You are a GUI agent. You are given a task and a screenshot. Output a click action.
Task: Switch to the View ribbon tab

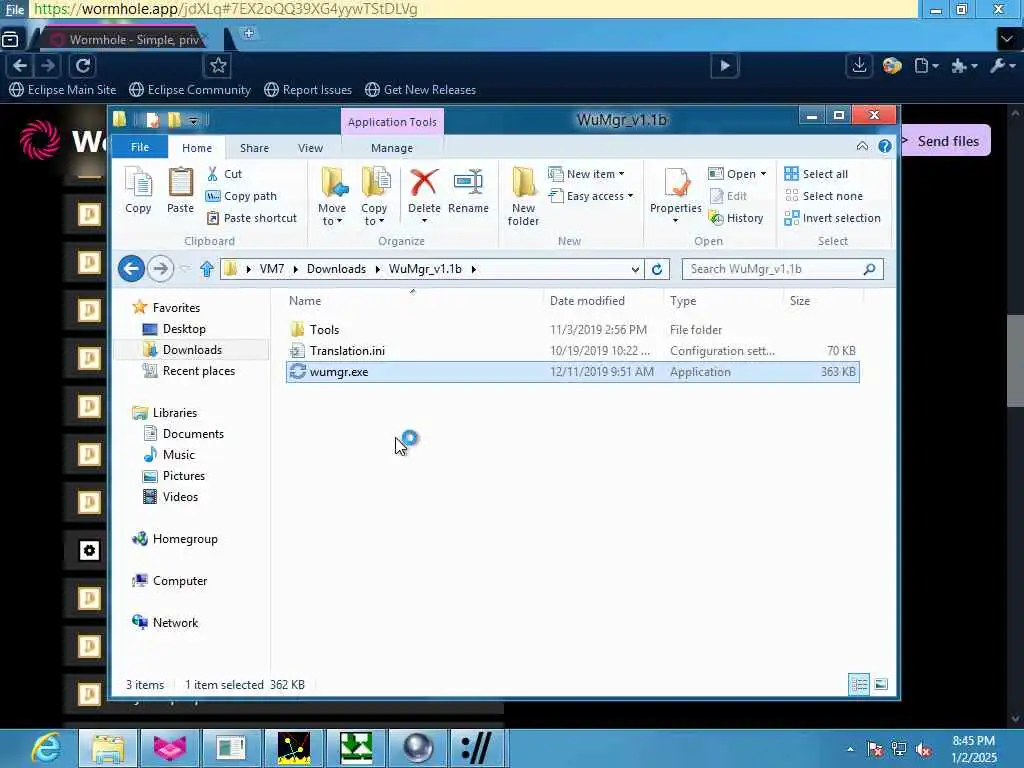click(x=310, y=148)
